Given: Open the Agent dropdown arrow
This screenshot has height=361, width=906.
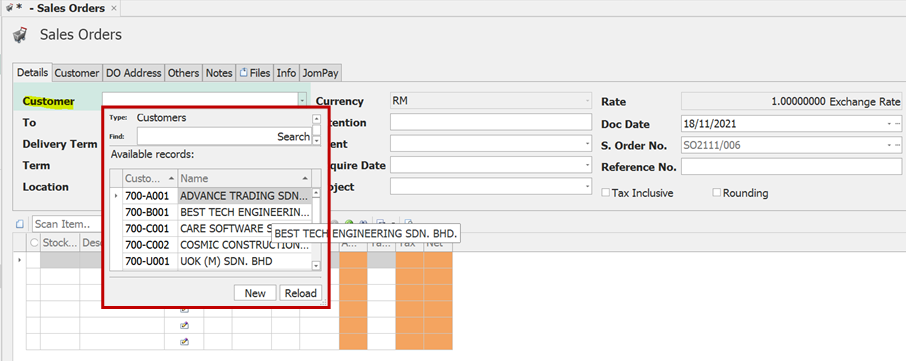Looking at the screenshot, I should [x=588, y=143].
